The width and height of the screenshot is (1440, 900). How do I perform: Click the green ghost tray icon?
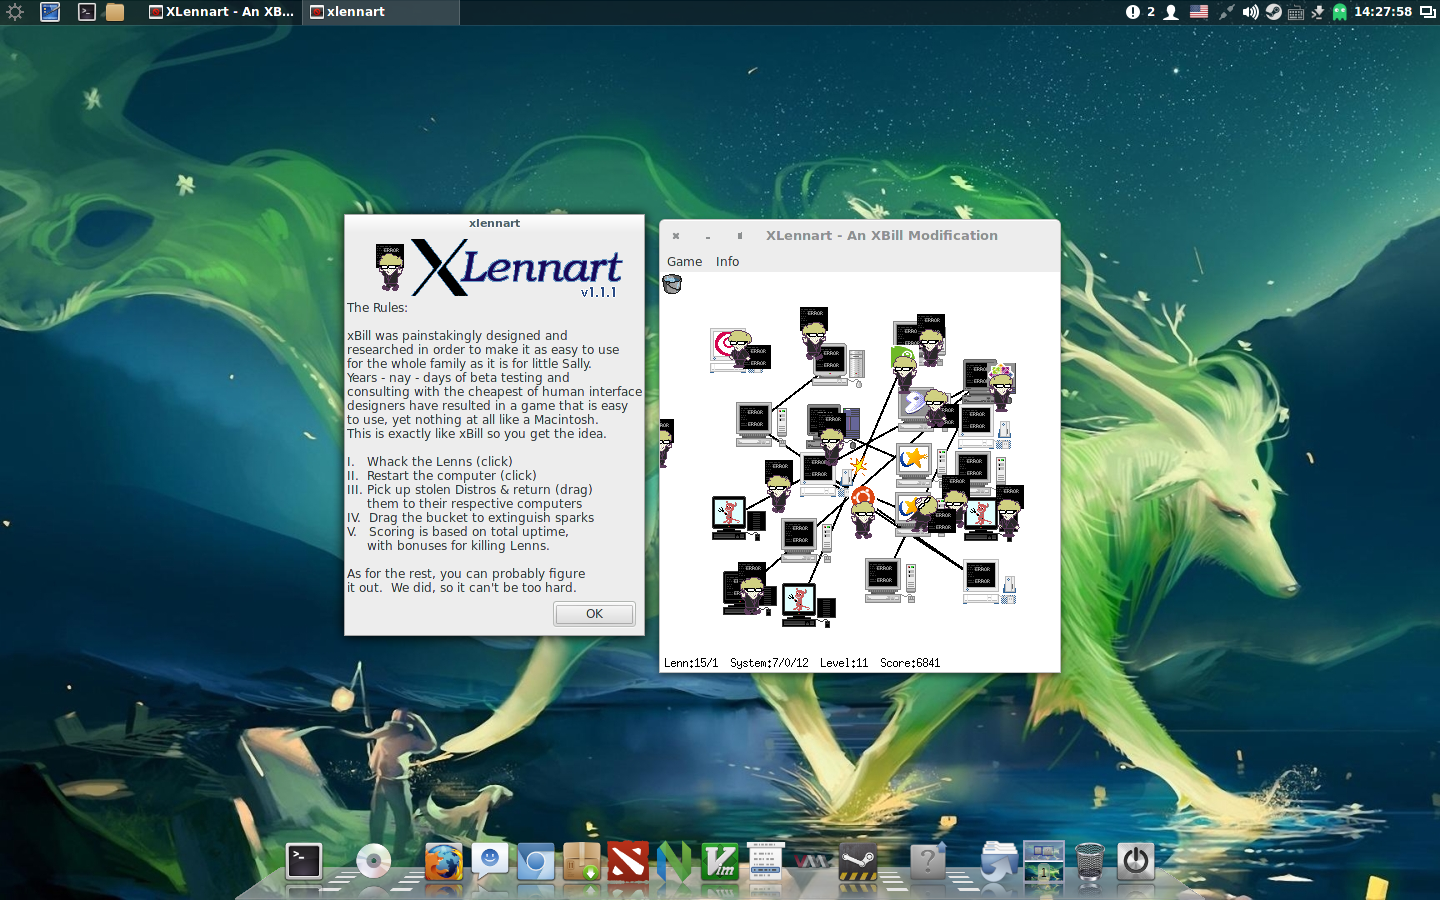click(1340, 12)
